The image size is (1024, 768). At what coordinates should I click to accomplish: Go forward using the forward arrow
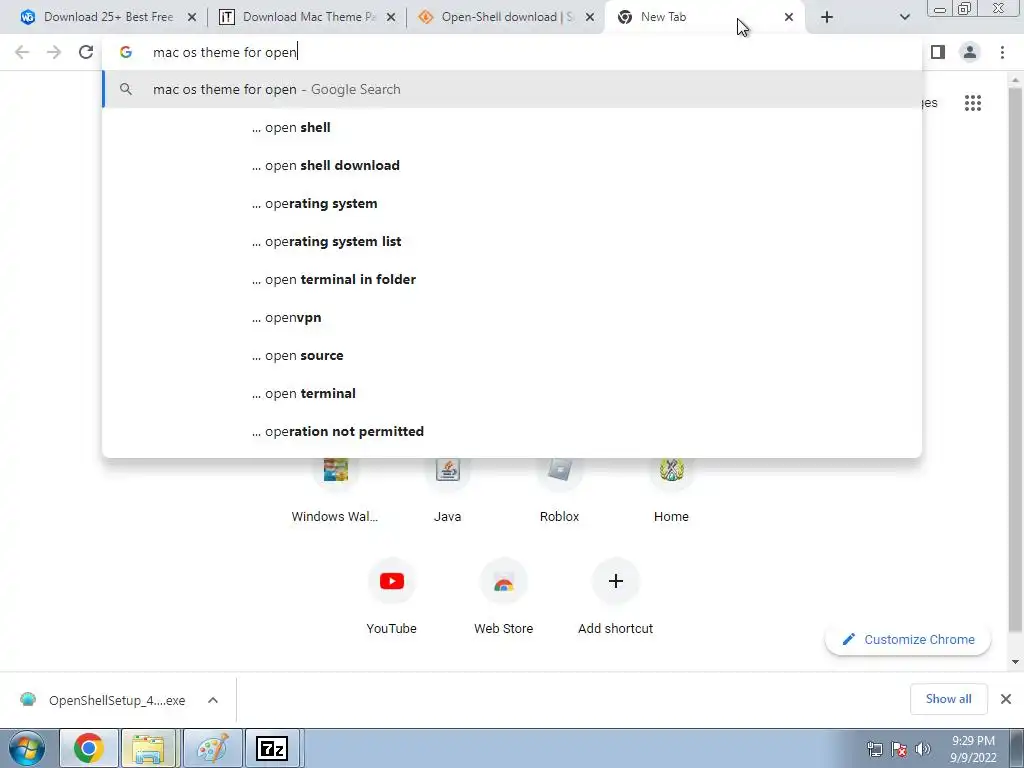click(54, 52)
